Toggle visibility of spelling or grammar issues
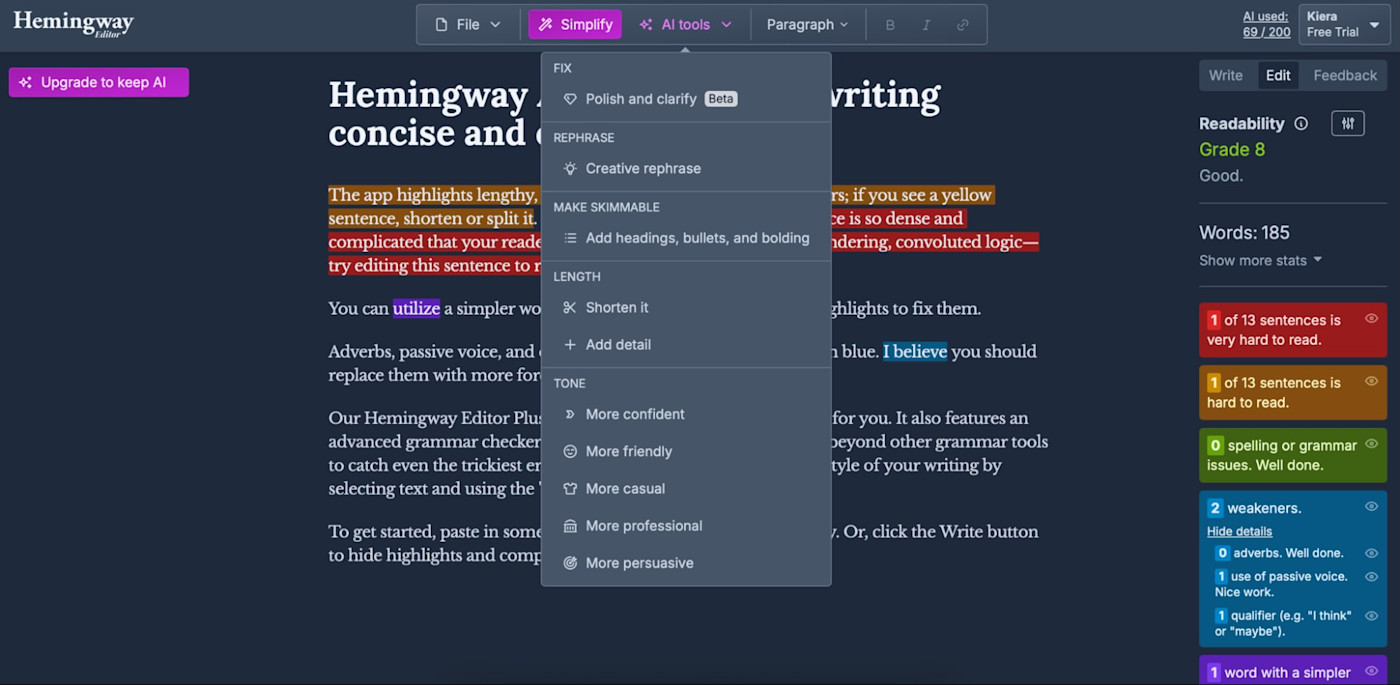The height and width of the screenshot is (685, 1400). 1372,444
